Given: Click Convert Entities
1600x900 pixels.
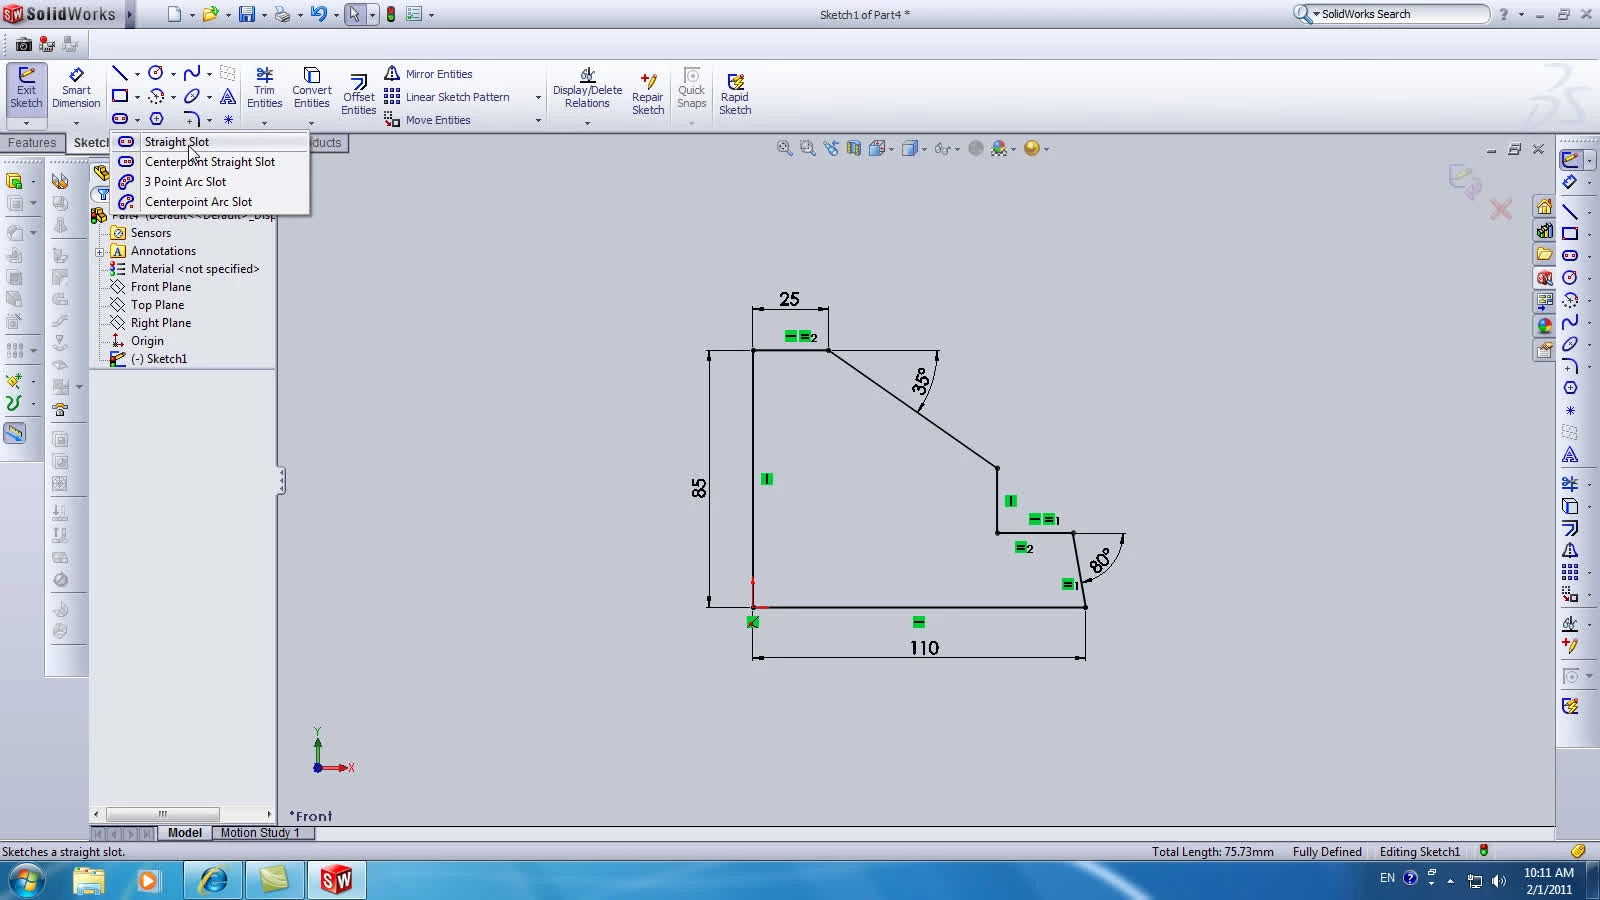Looking at the screenshot, I should coord(312,88).
